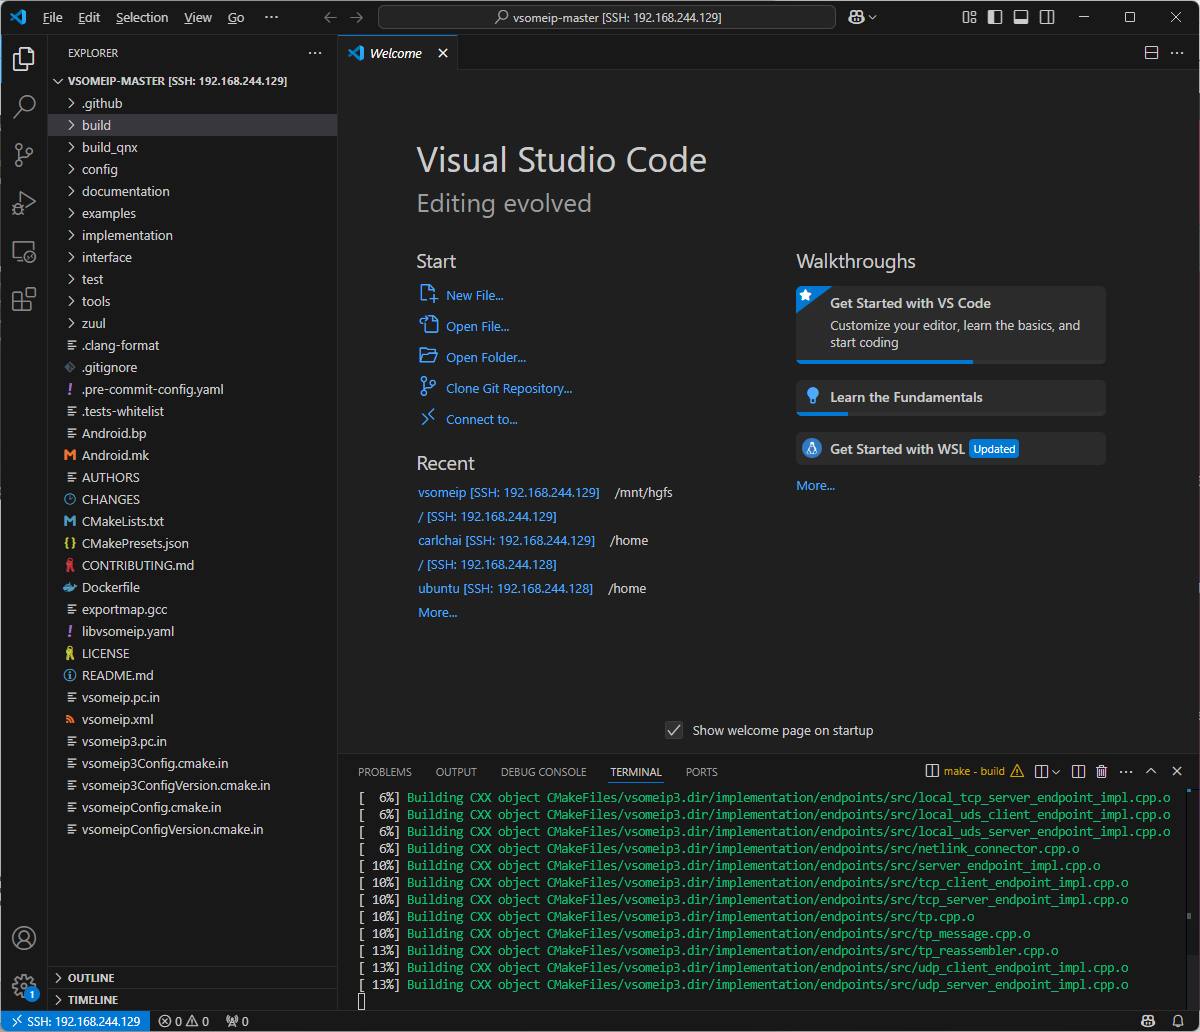Toggle the secondary side bar visibility
Image resolution: width=1200 pixels, height=1032 pixels.
tap(1047, 17)
